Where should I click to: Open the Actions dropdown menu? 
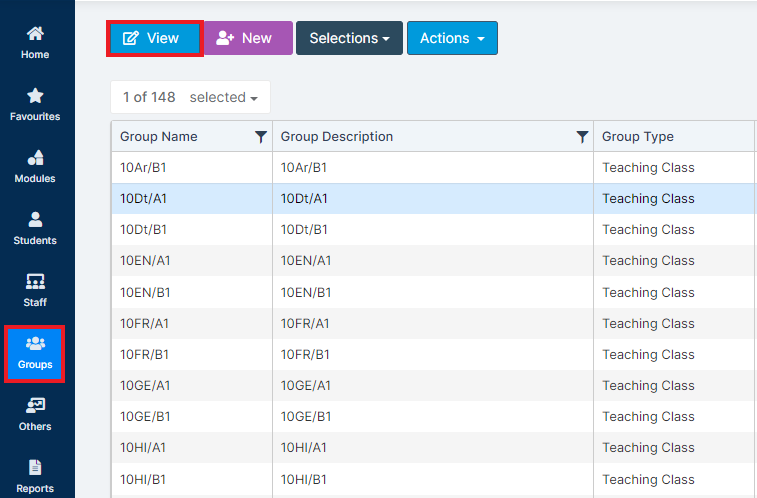[x=452, y=38]
